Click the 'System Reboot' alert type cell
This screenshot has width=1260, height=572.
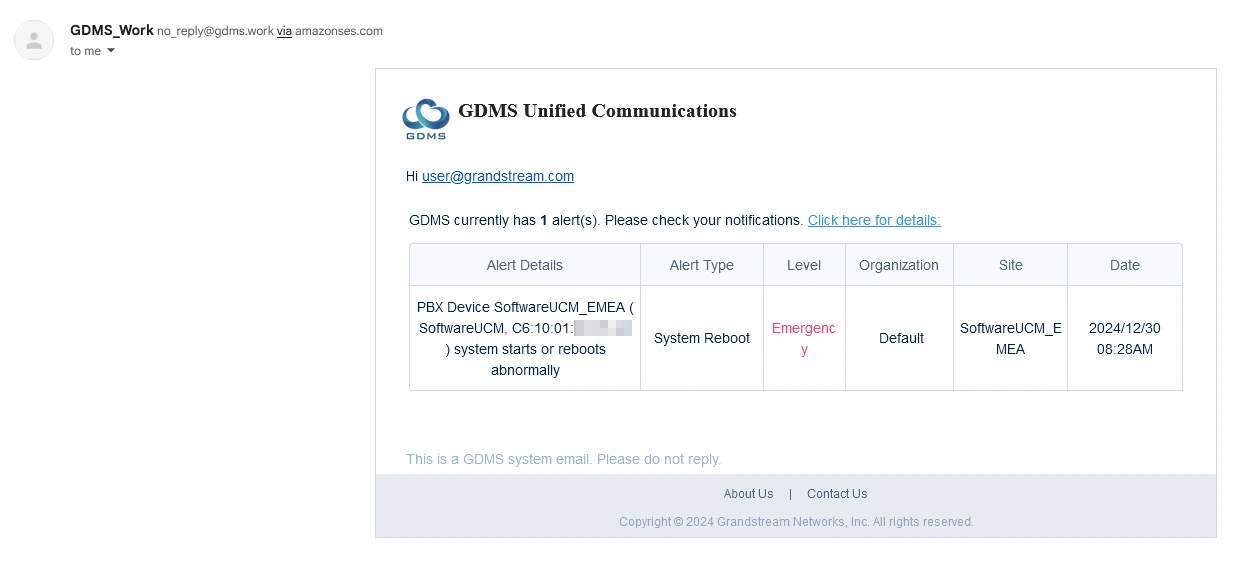702,338
